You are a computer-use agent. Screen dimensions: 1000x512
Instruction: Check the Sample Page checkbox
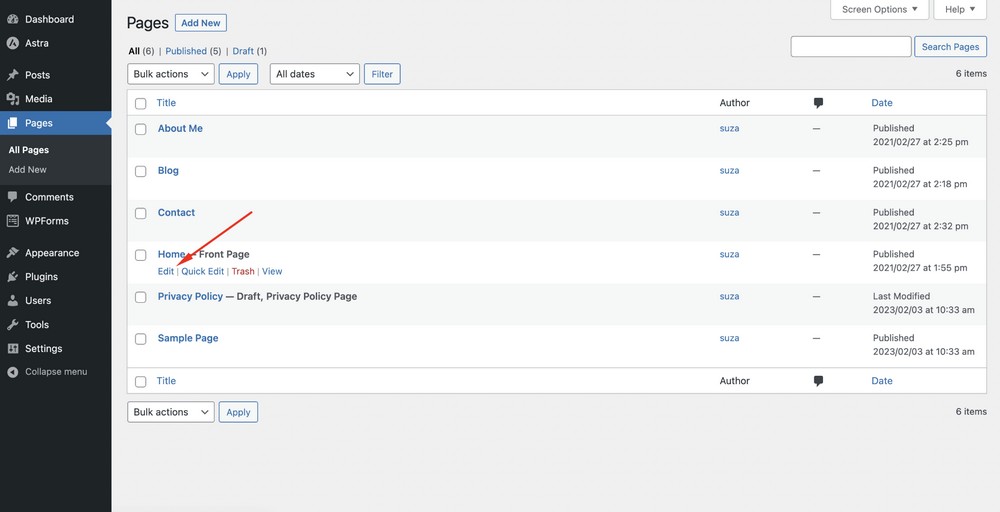(141, 339)
